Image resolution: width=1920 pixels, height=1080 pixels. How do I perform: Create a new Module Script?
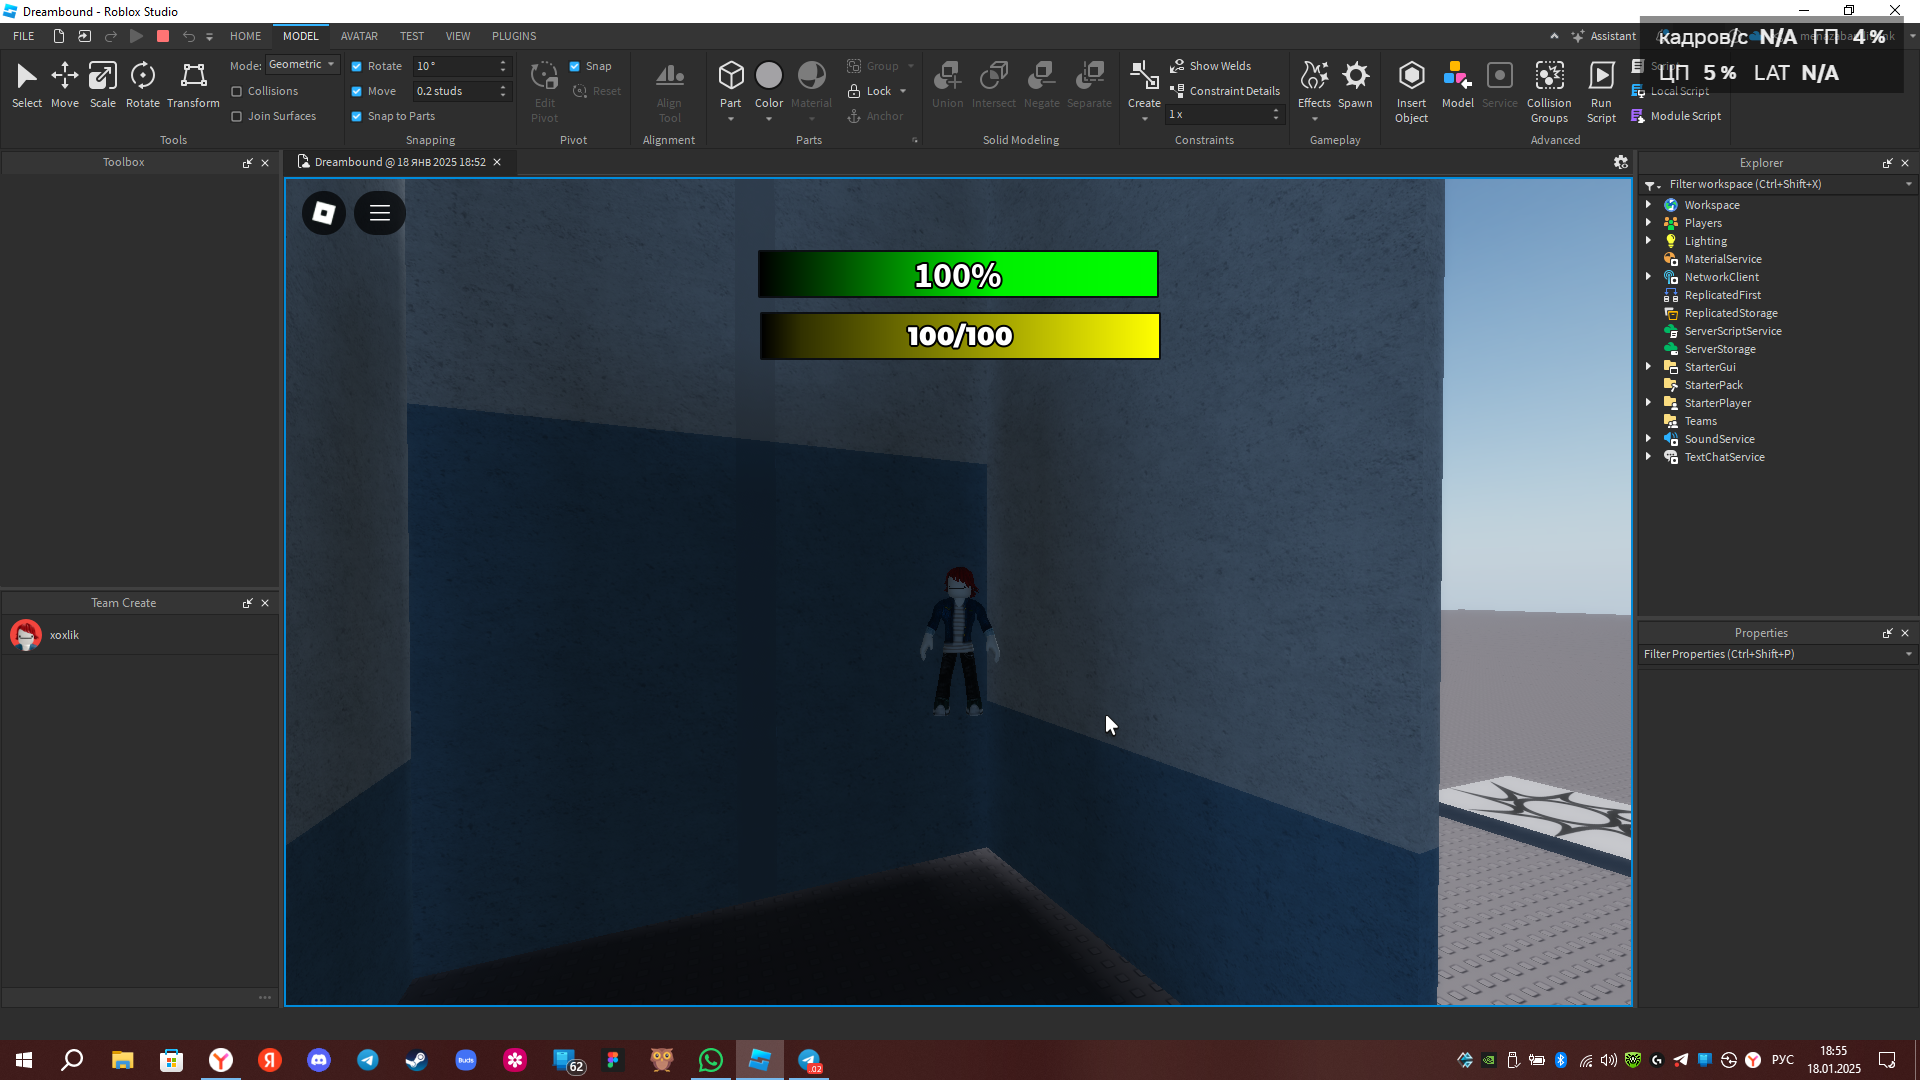(1676, 116)
